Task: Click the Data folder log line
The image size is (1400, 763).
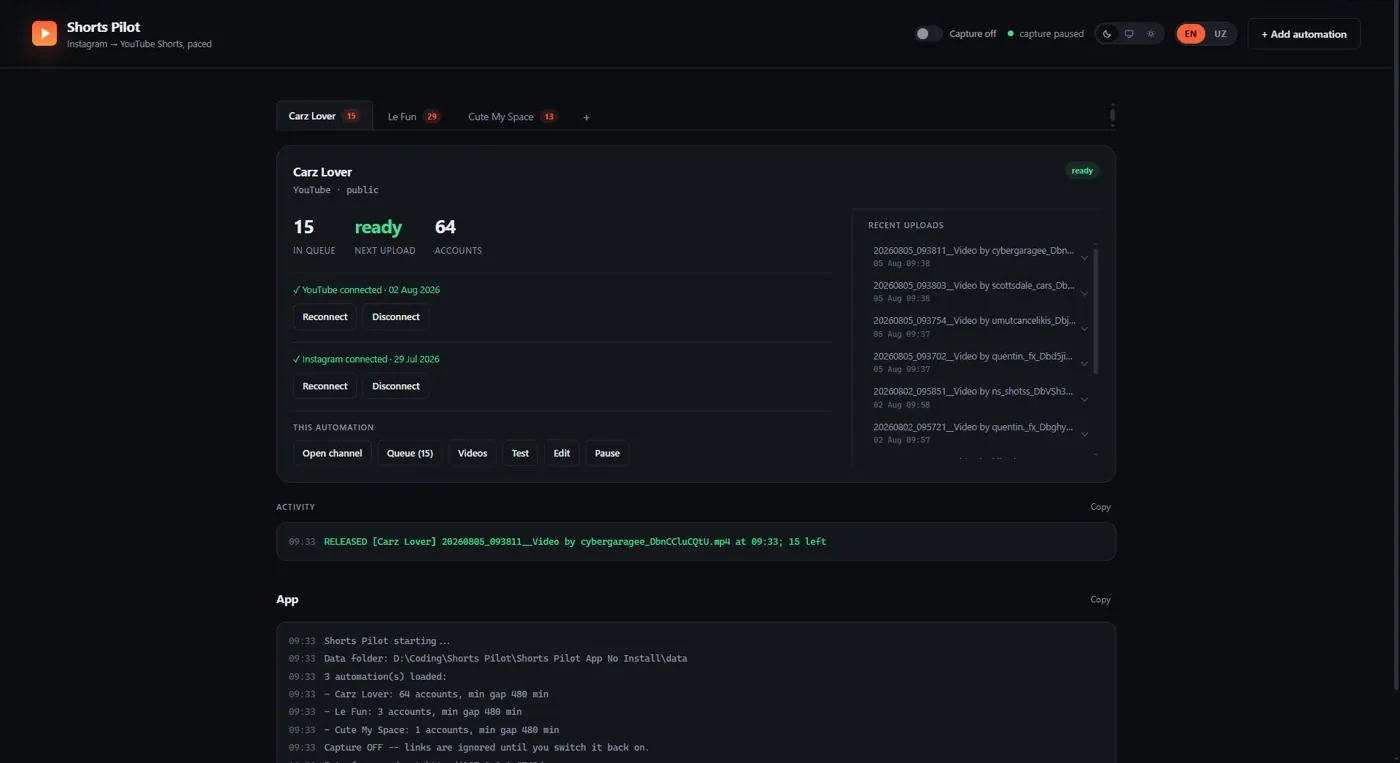Action: (505, 659)
